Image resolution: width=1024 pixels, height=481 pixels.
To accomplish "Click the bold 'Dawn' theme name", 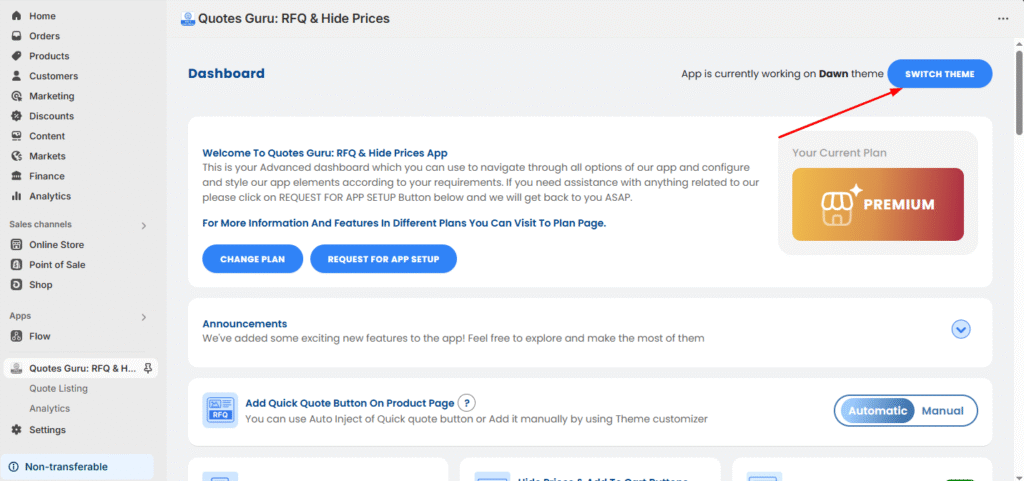I will click(x=833, y=74).
